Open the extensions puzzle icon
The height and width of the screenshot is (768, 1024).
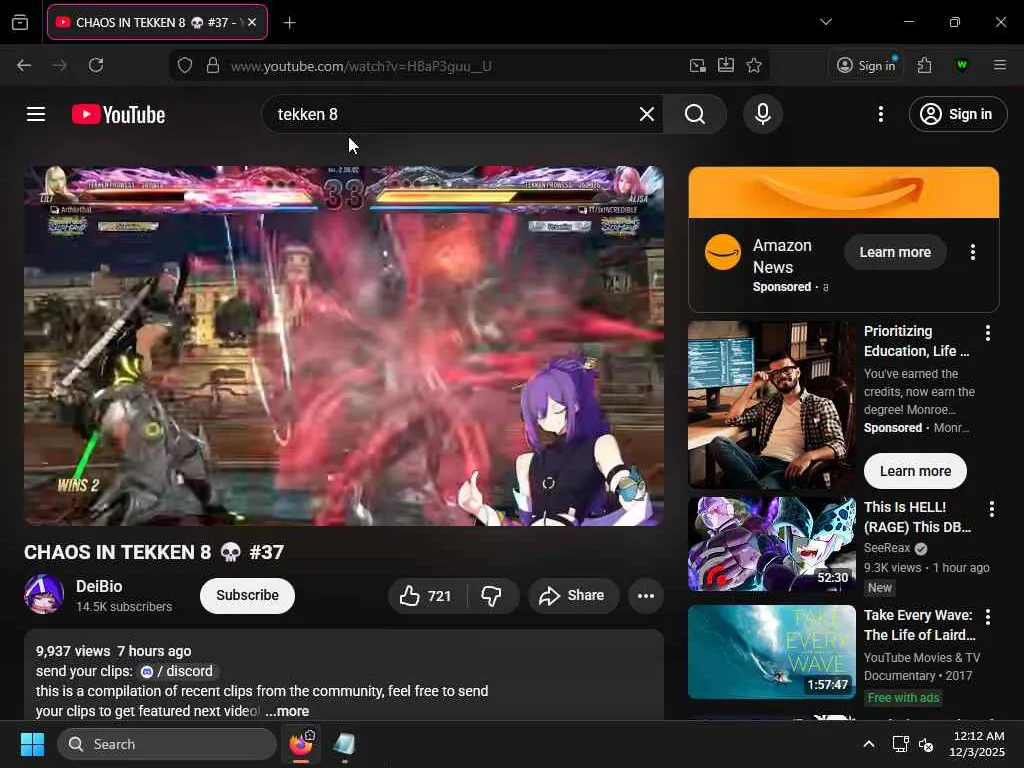[x=924, y=65]
